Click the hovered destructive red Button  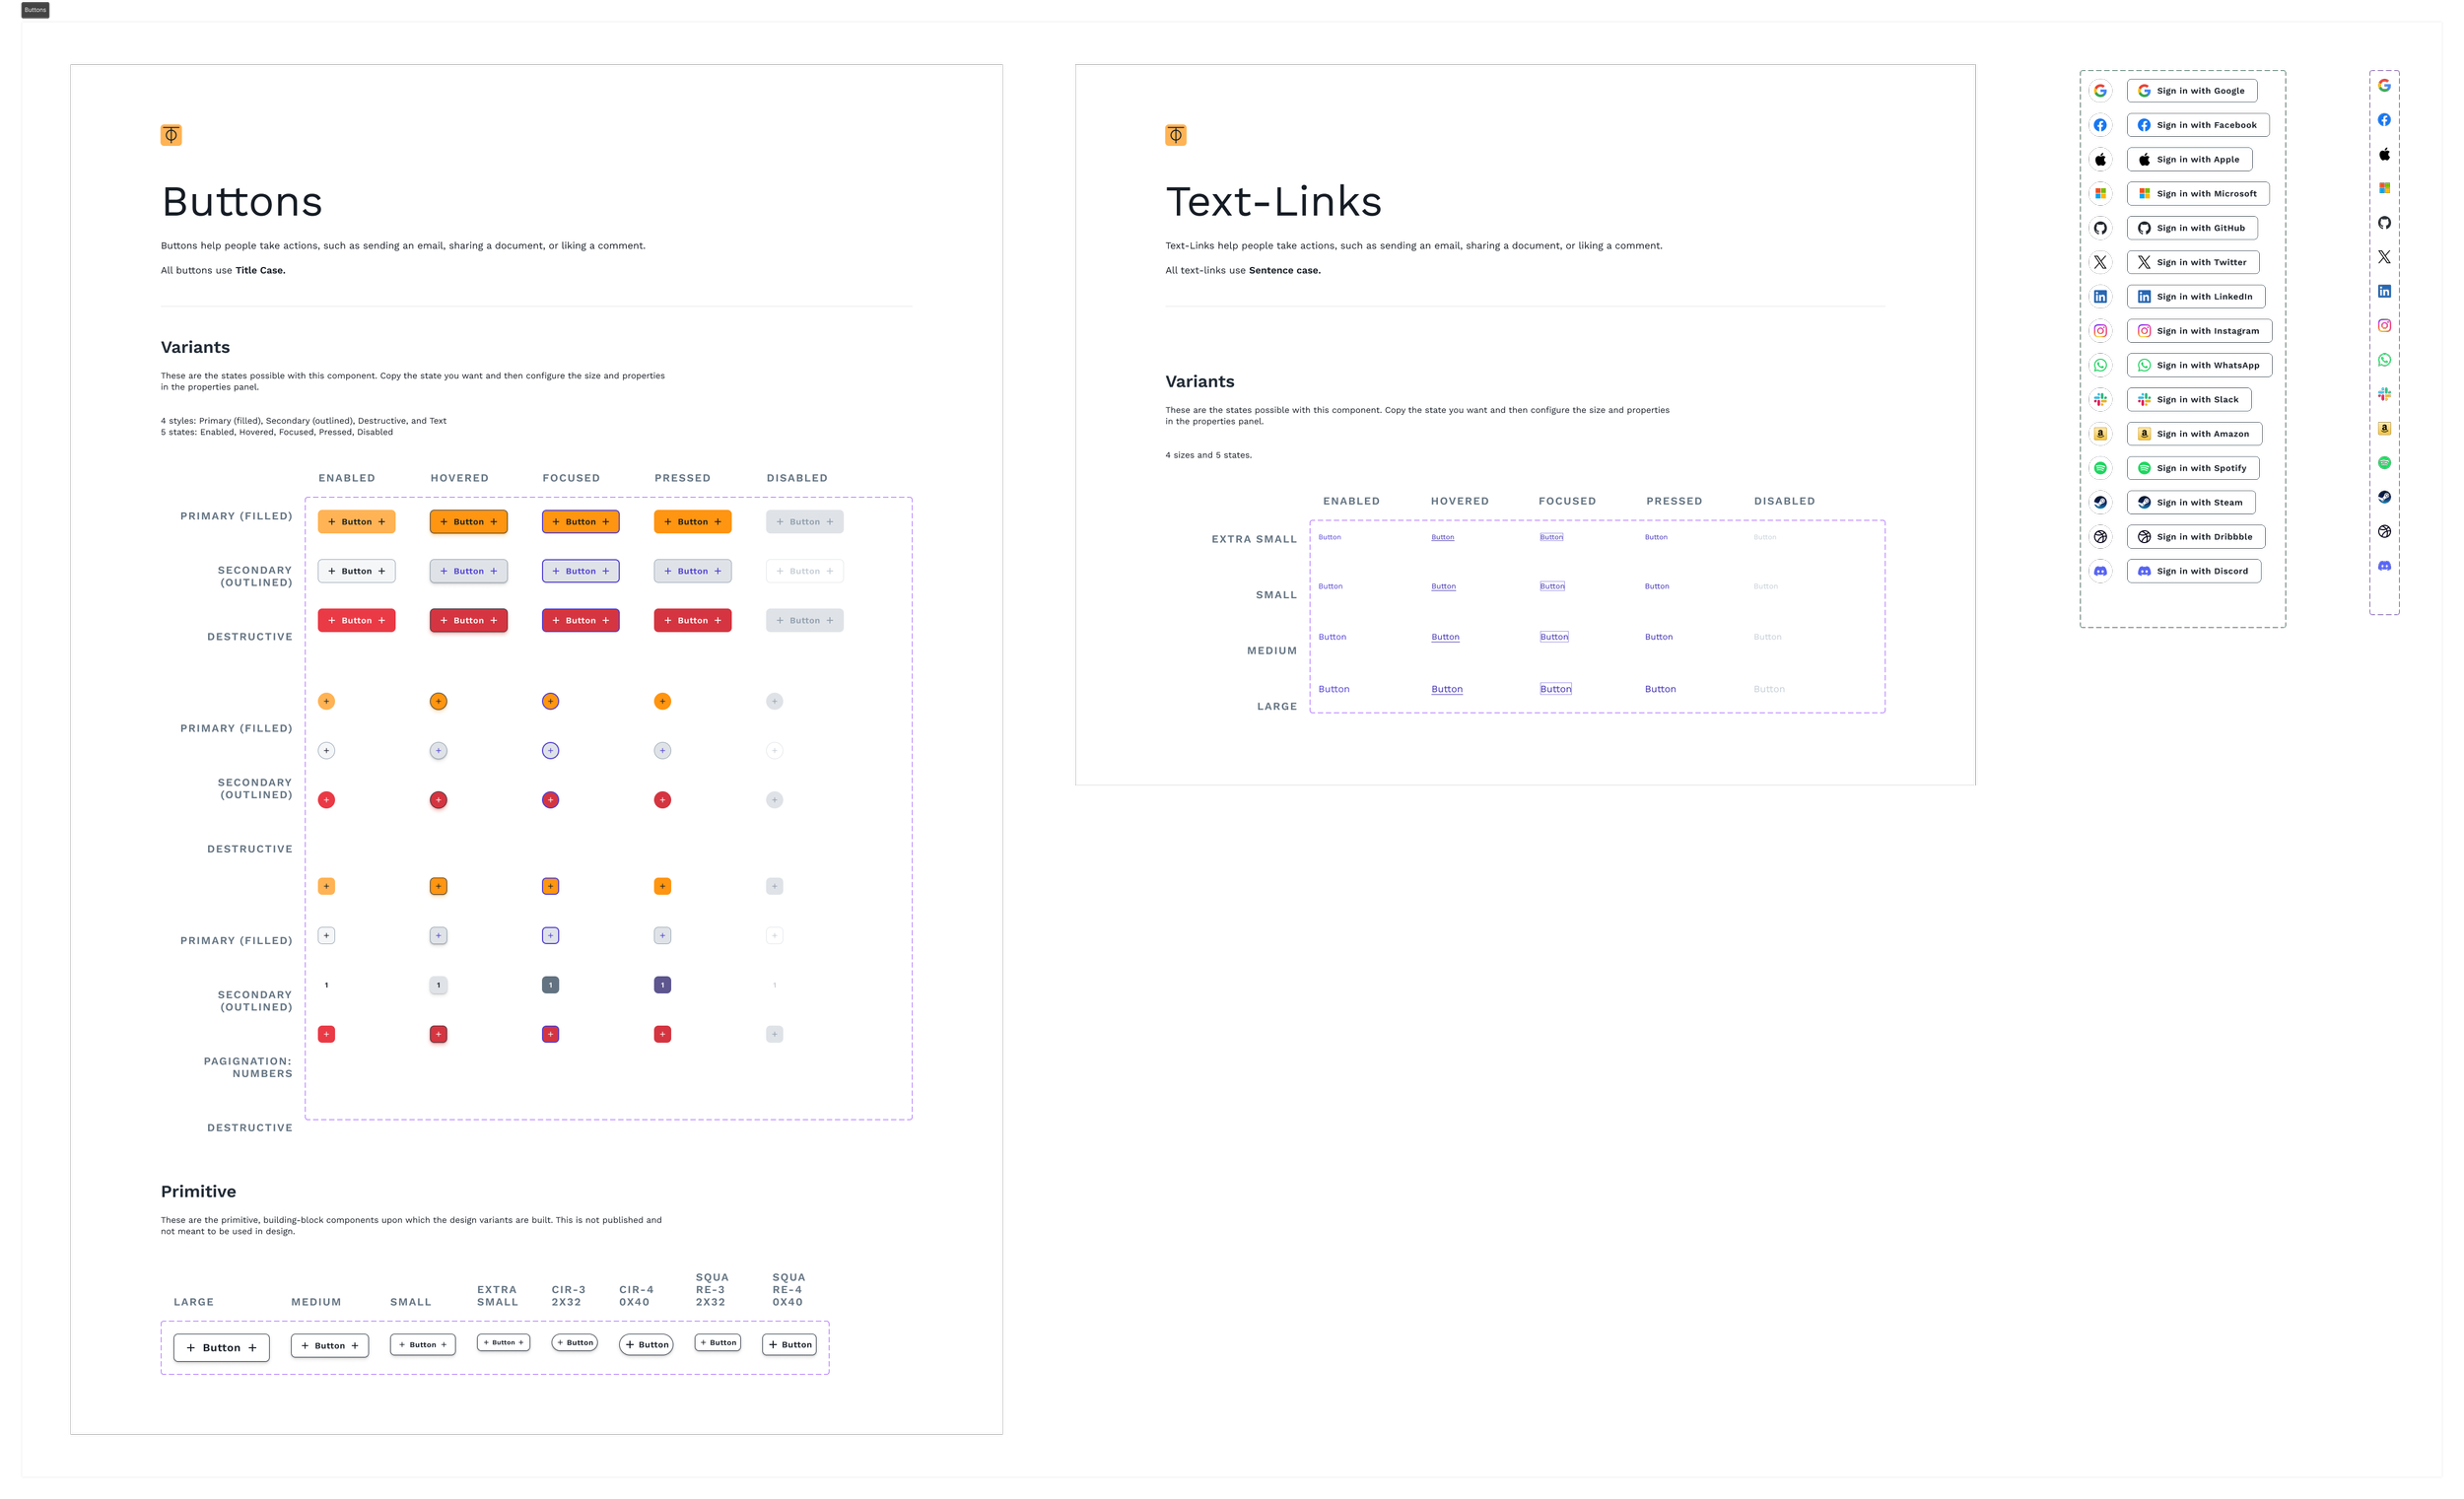click(x=468, y=621)
